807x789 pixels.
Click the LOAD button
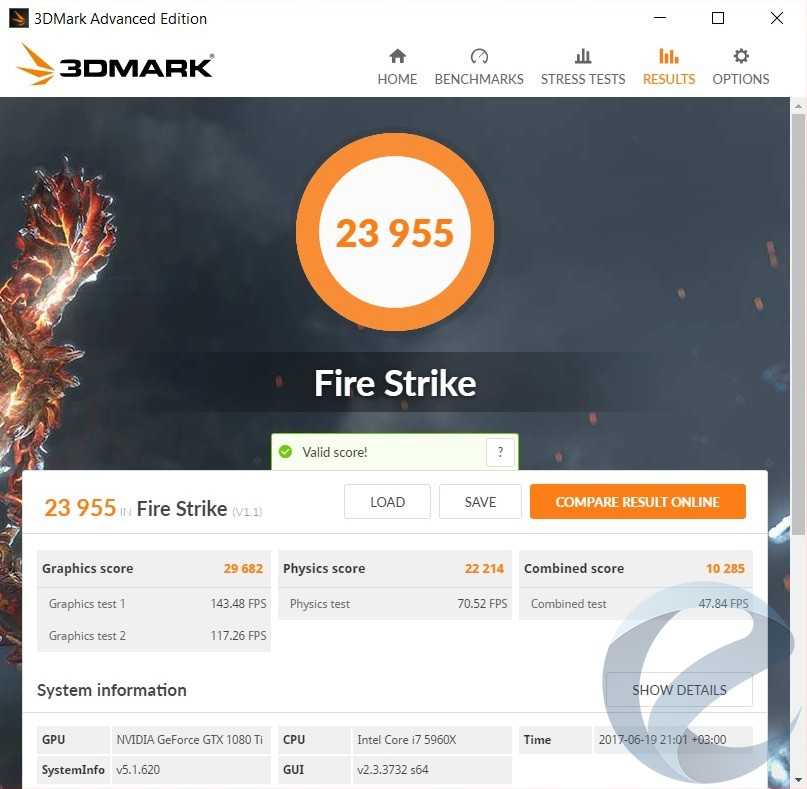point(387,502)
